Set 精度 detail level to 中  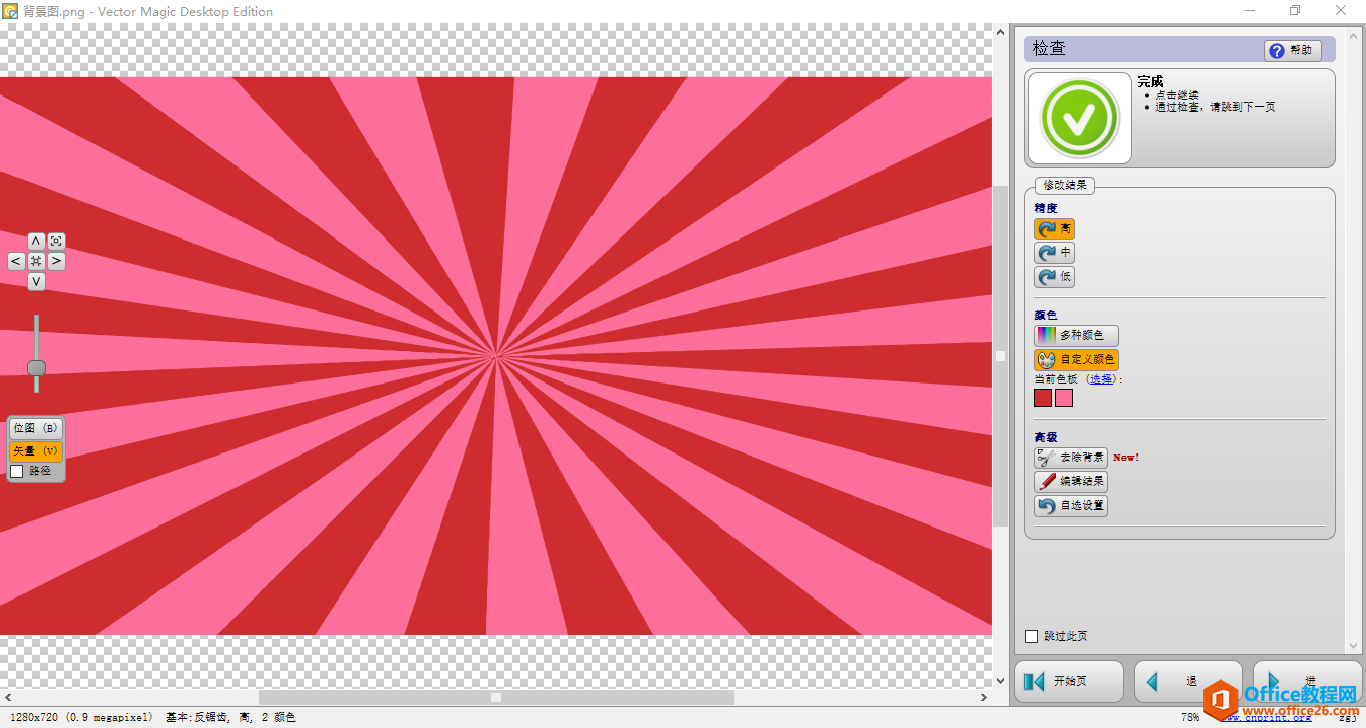[1054, 253]
